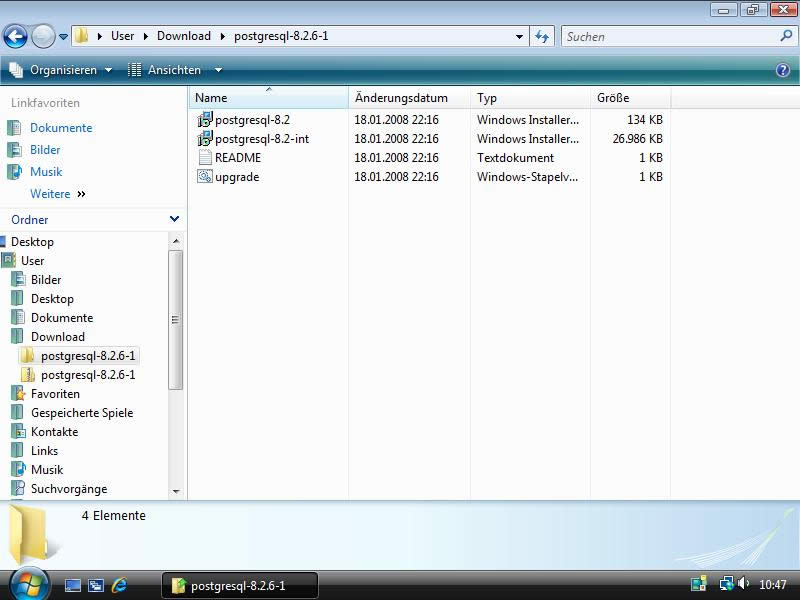This screenshot has height=600, width=800.
Task: Click Switch between windows quick launch icon
Action: click(96, 585)
